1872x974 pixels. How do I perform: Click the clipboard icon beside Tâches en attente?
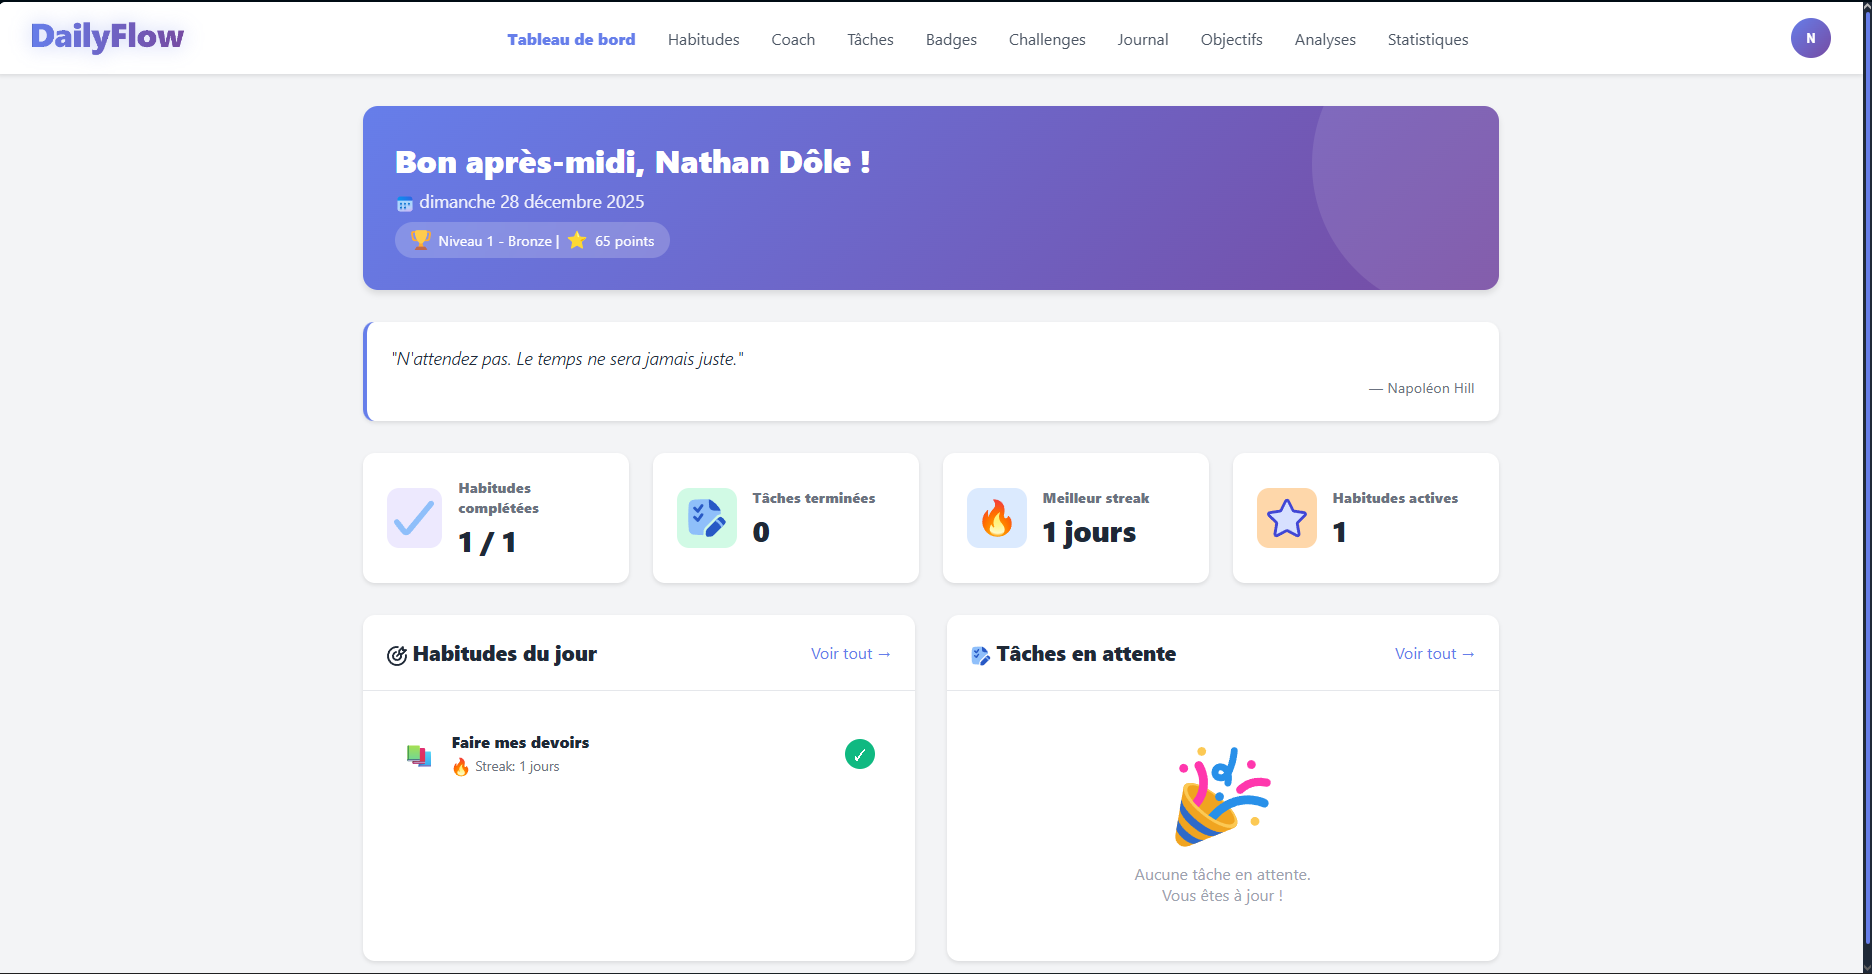click(x=980, y=655)
